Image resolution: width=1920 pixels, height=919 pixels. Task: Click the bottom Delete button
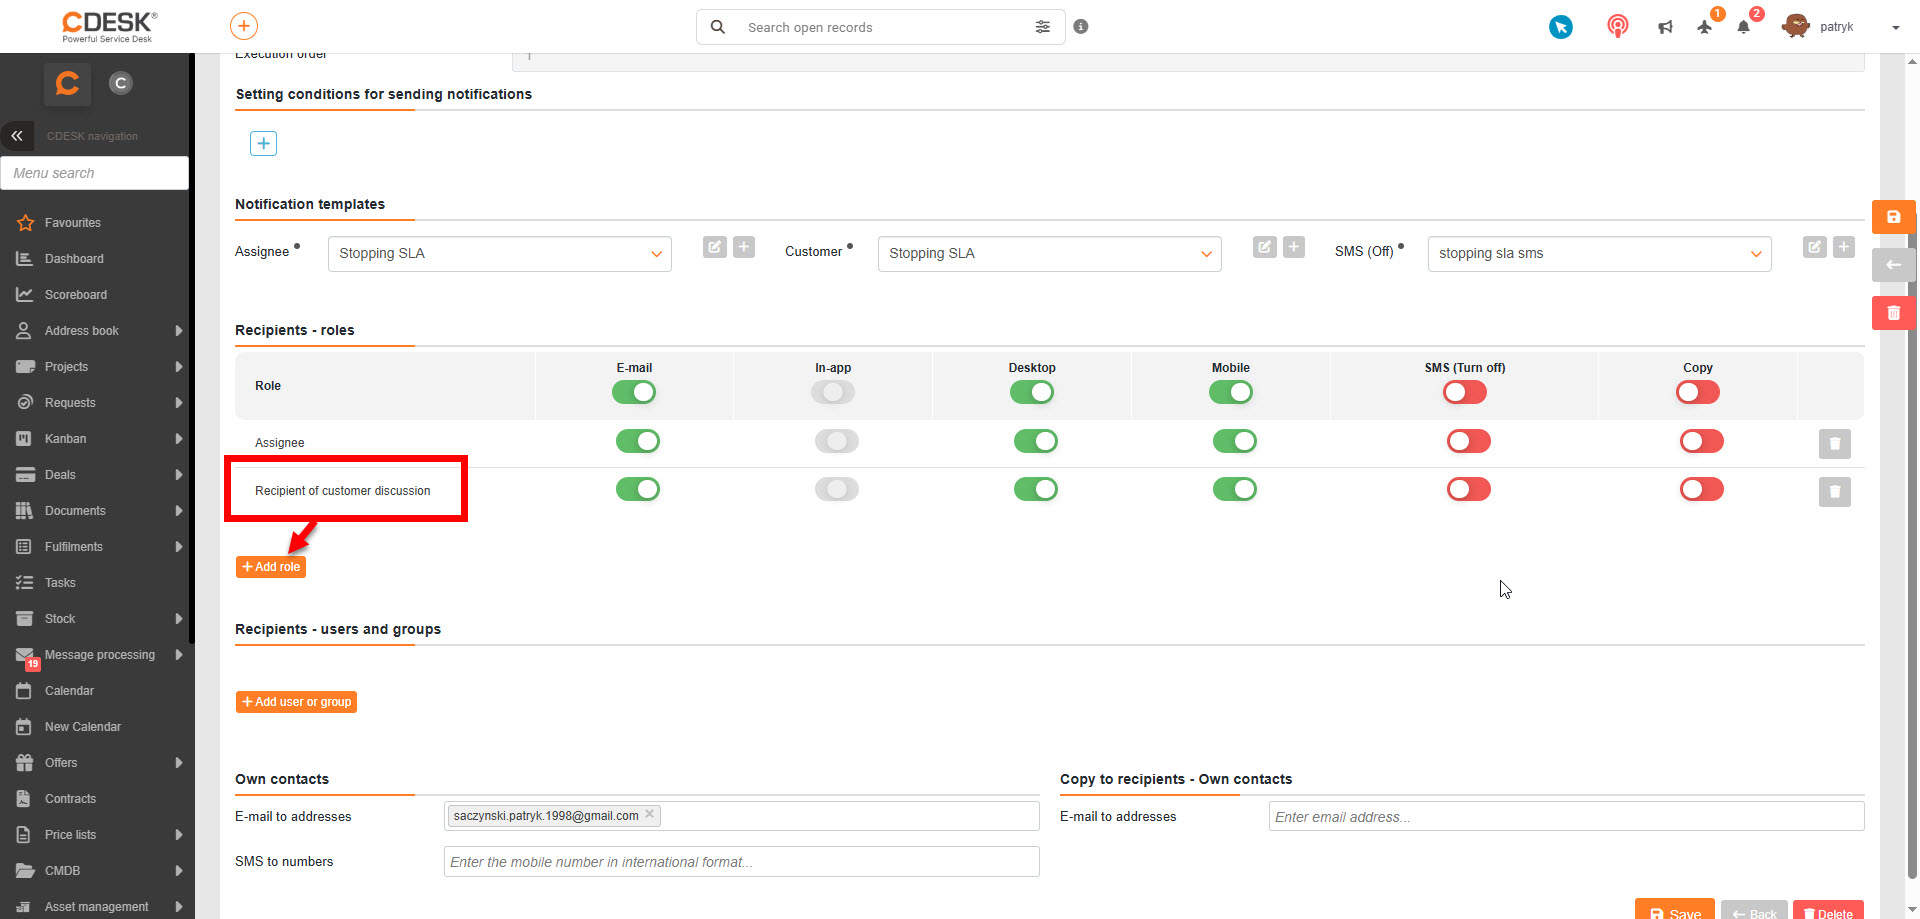coord(1828,910)
